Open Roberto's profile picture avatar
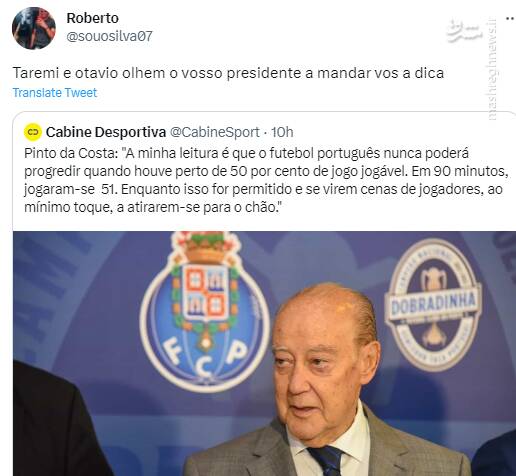516x476 pixels. pyautogui.click(x=34, y=28)
